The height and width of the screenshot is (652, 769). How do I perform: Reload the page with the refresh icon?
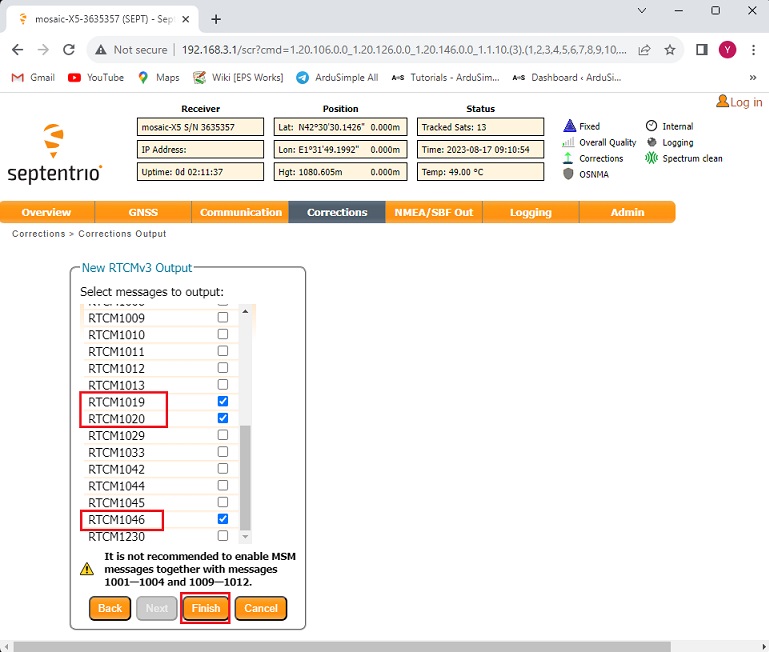click(x=69, y=49)
